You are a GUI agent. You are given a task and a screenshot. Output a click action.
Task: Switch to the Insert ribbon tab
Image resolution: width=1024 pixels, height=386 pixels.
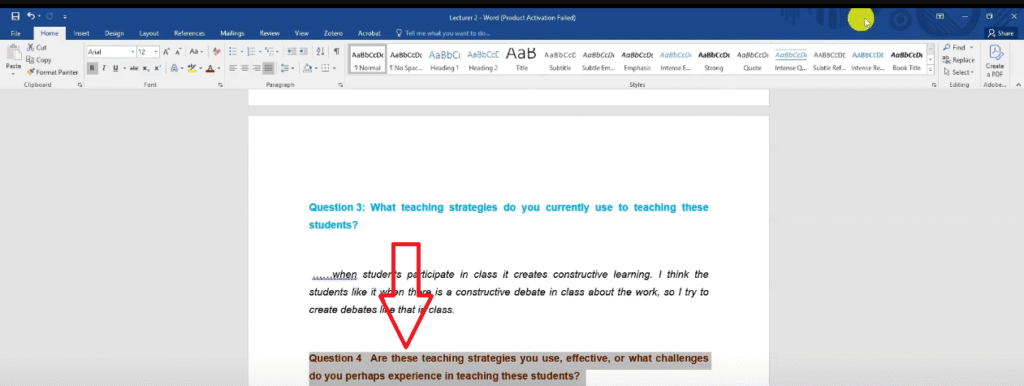click(82, 33)
